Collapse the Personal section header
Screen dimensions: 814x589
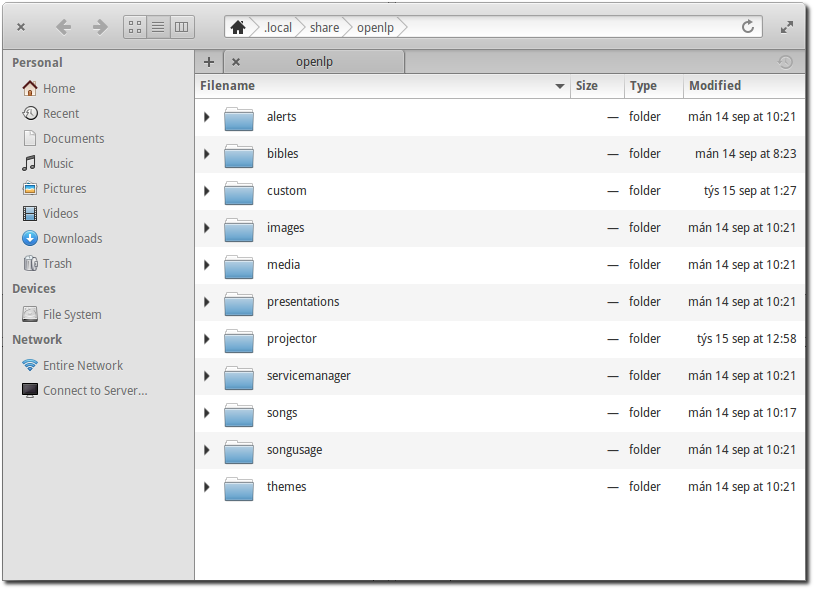pos(37,63)
